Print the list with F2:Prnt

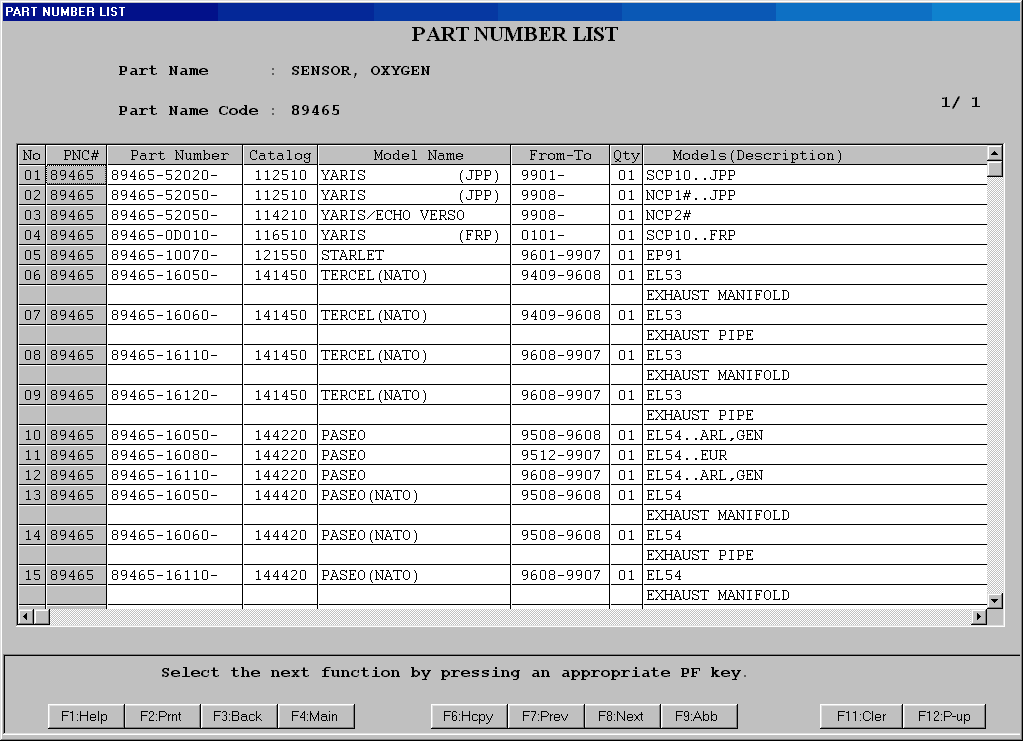point(162,716)
